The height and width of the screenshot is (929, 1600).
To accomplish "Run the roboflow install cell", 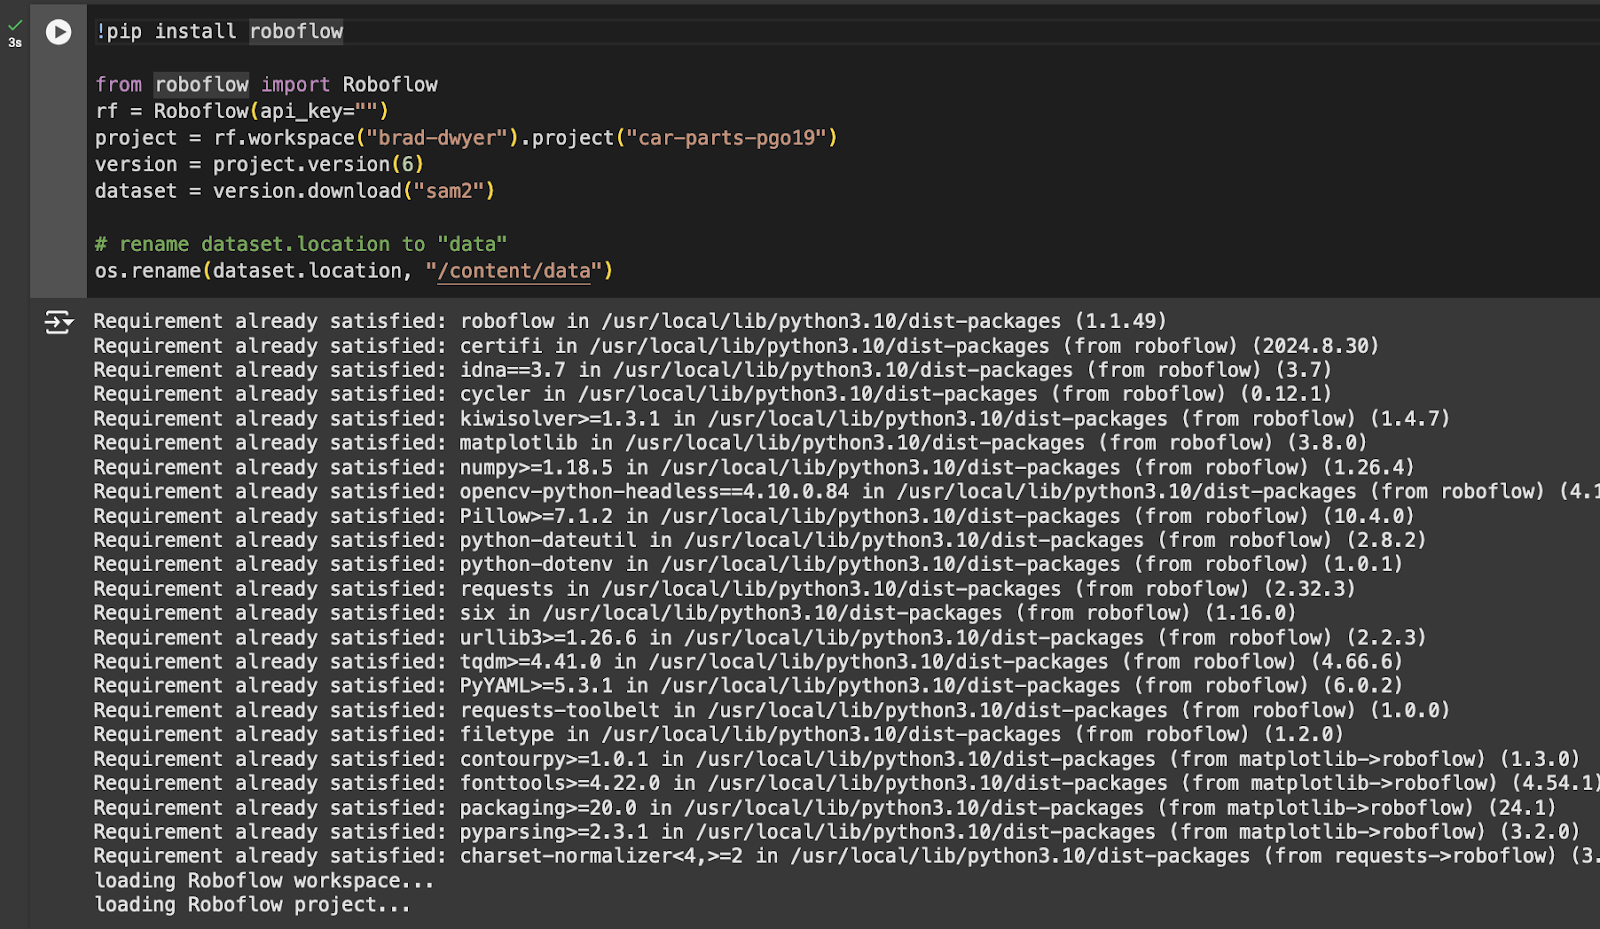I will [59, 32].
